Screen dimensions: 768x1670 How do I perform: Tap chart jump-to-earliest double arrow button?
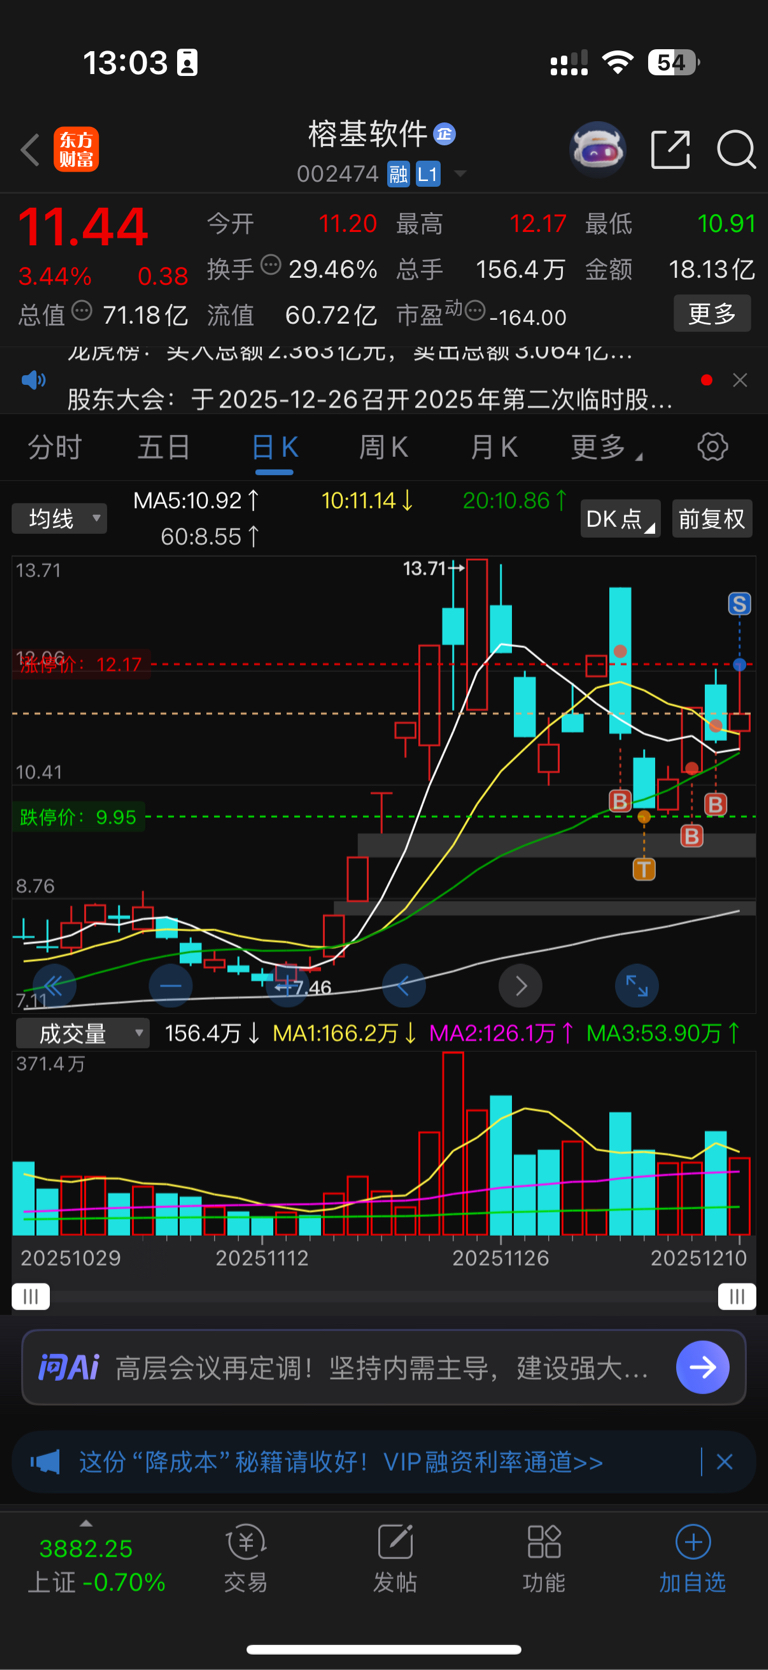(54, 987)
